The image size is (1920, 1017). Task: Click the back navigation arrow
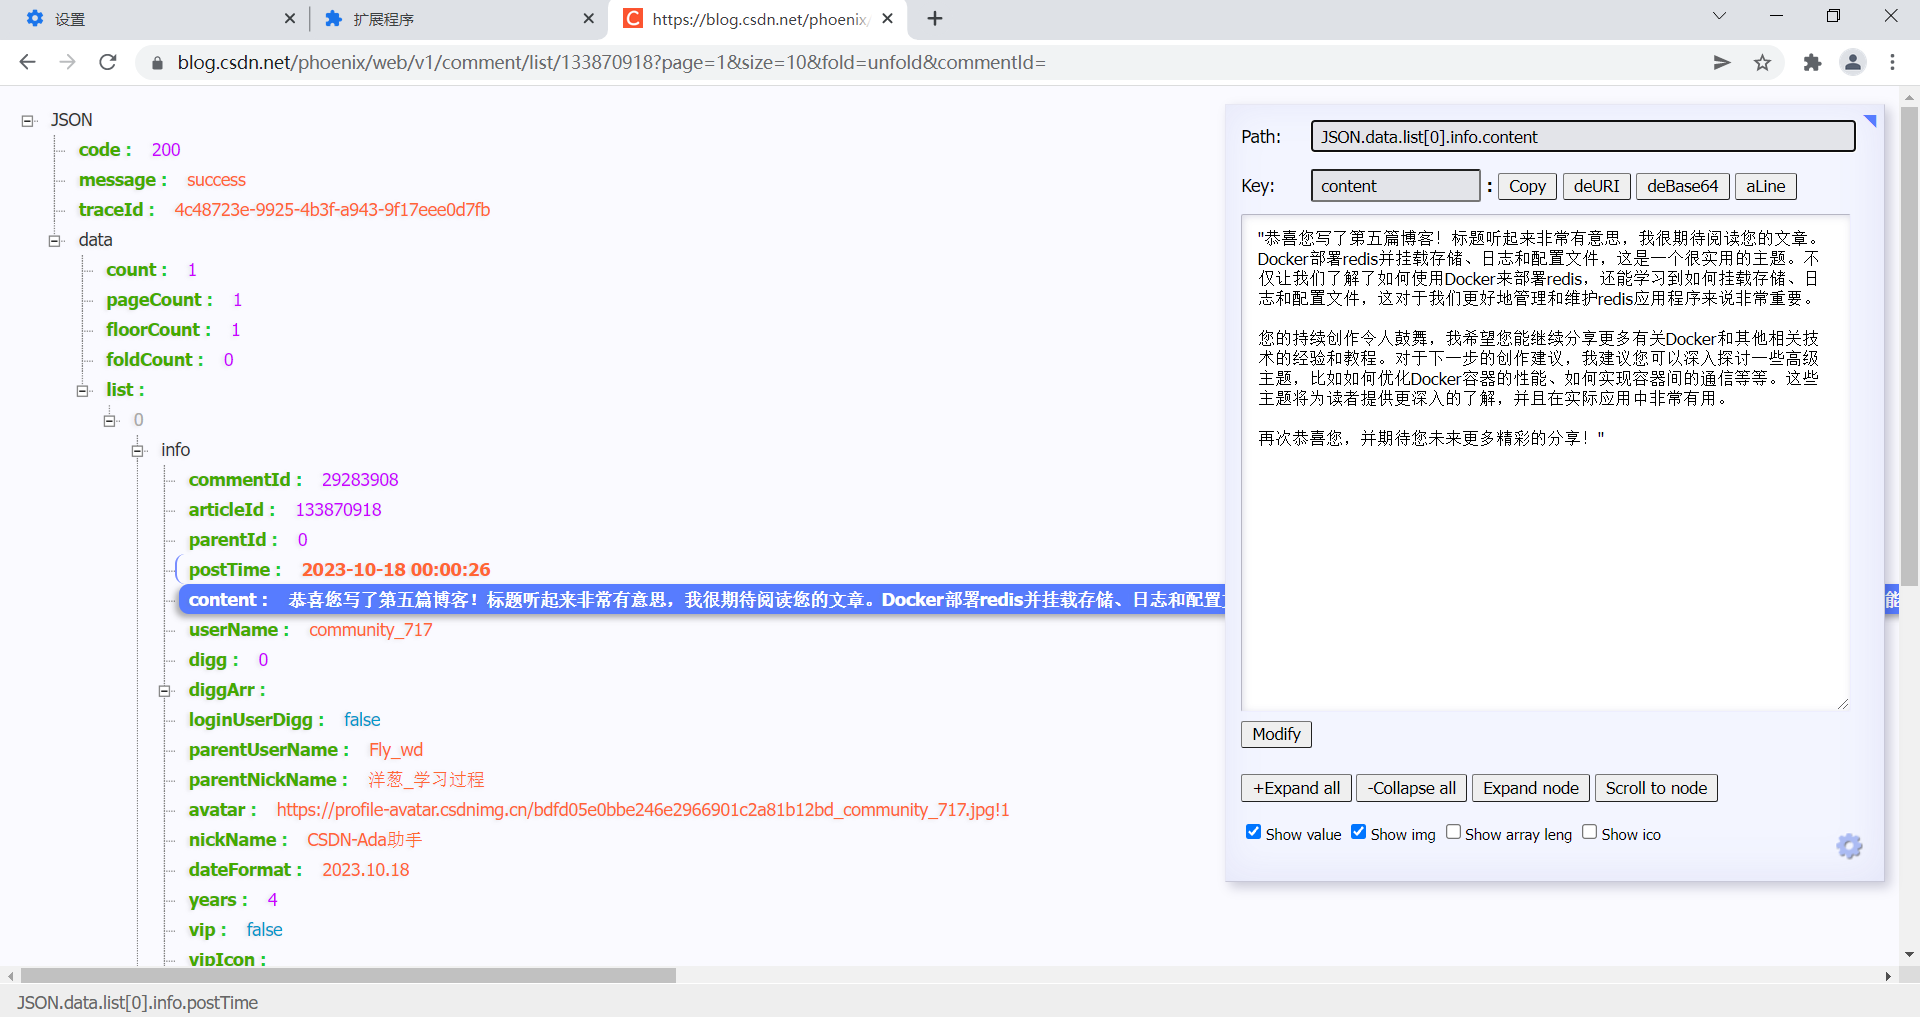(x=27, y=62)
